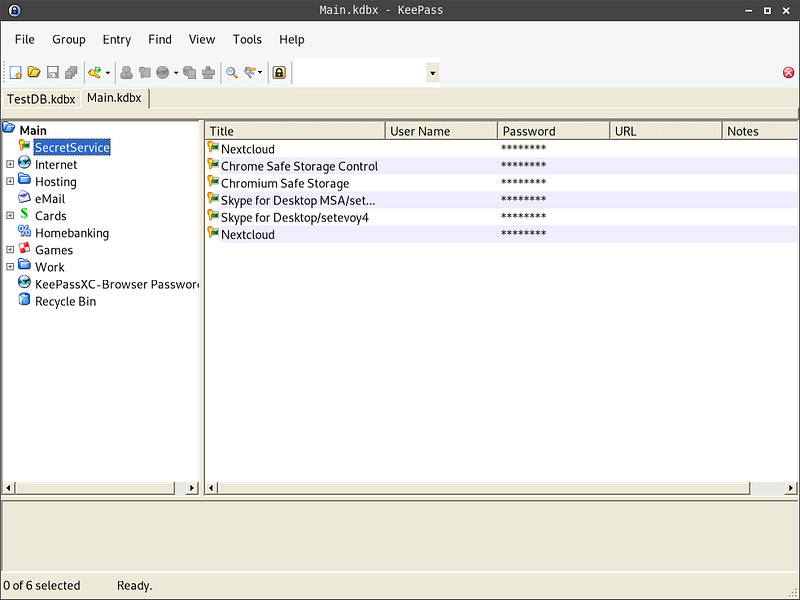Open the Entry menu

tap(117, 39)
